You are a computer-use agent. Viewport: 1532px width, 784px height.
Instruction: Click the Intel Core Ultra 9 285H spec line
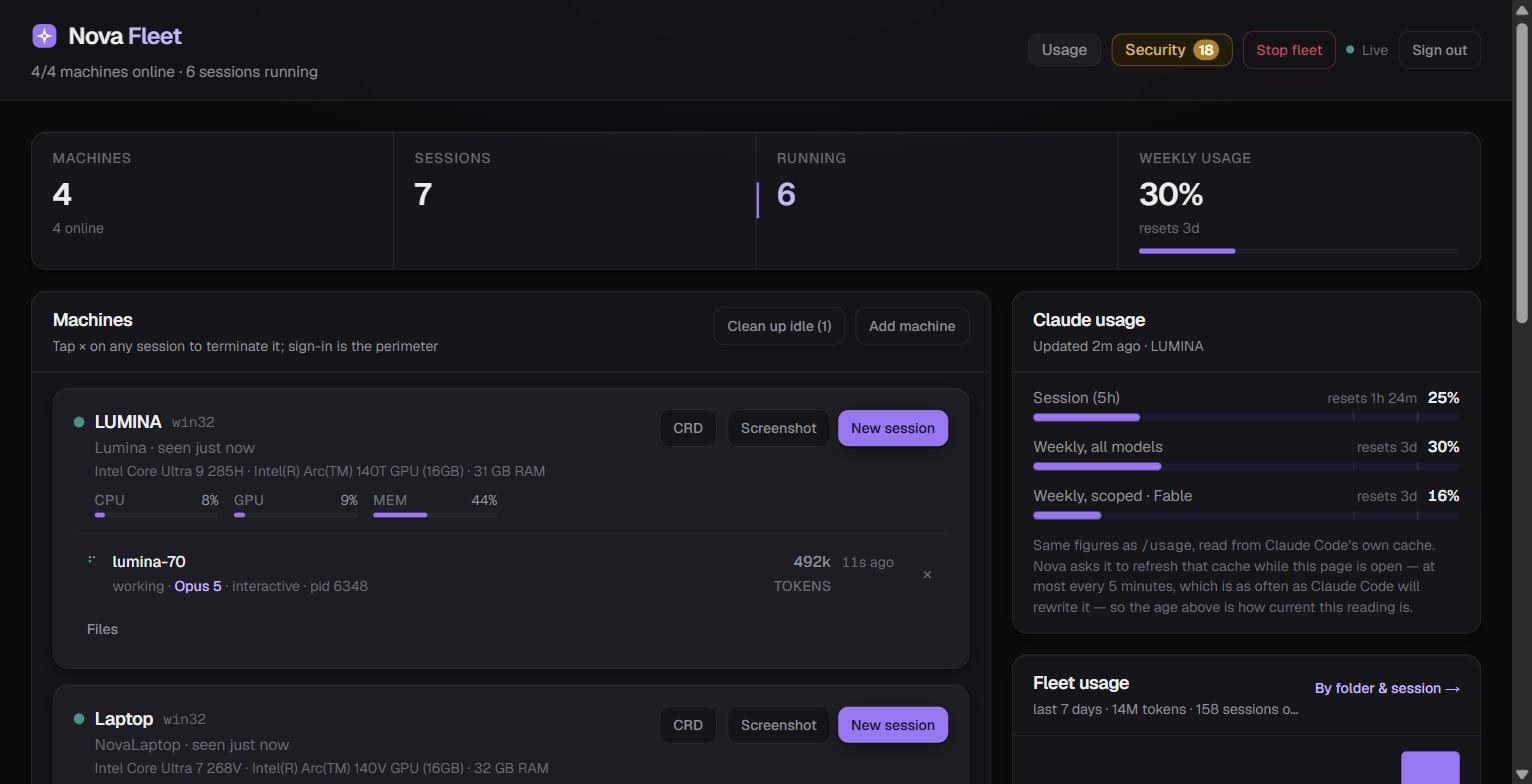point(320,471)
